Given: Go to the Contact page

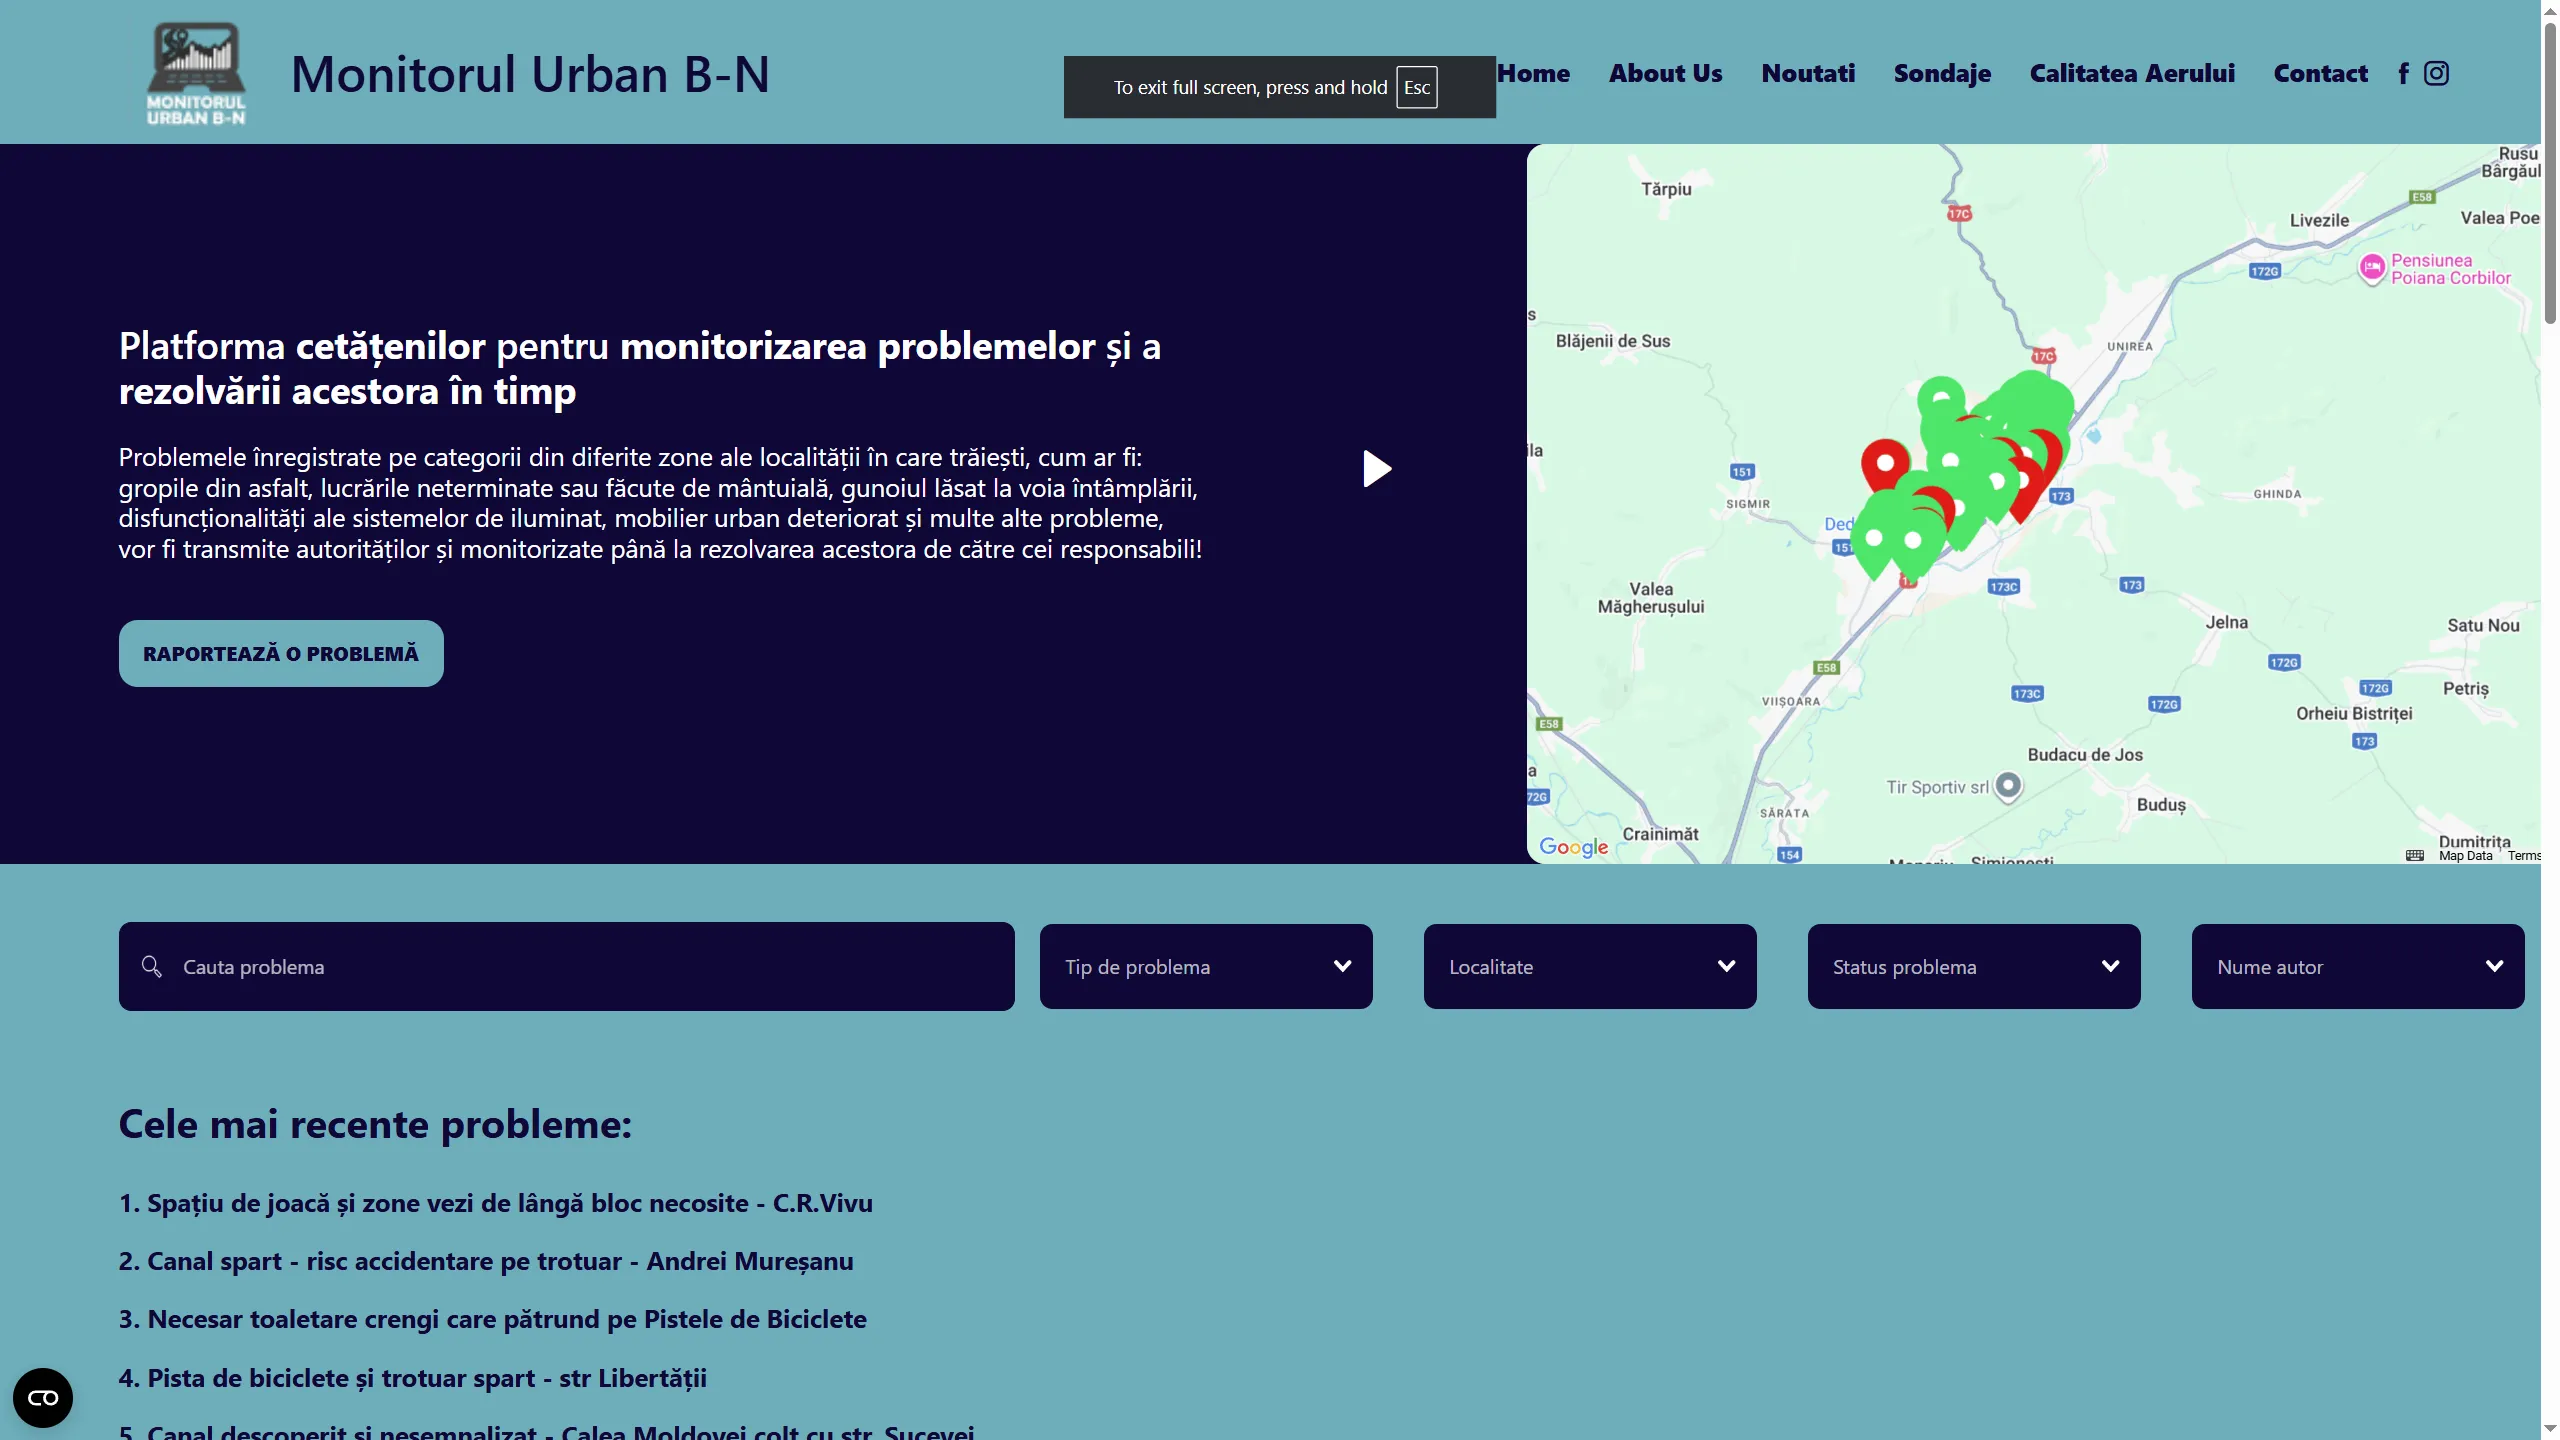Looking at the screenshot, I should [2320, 72].
